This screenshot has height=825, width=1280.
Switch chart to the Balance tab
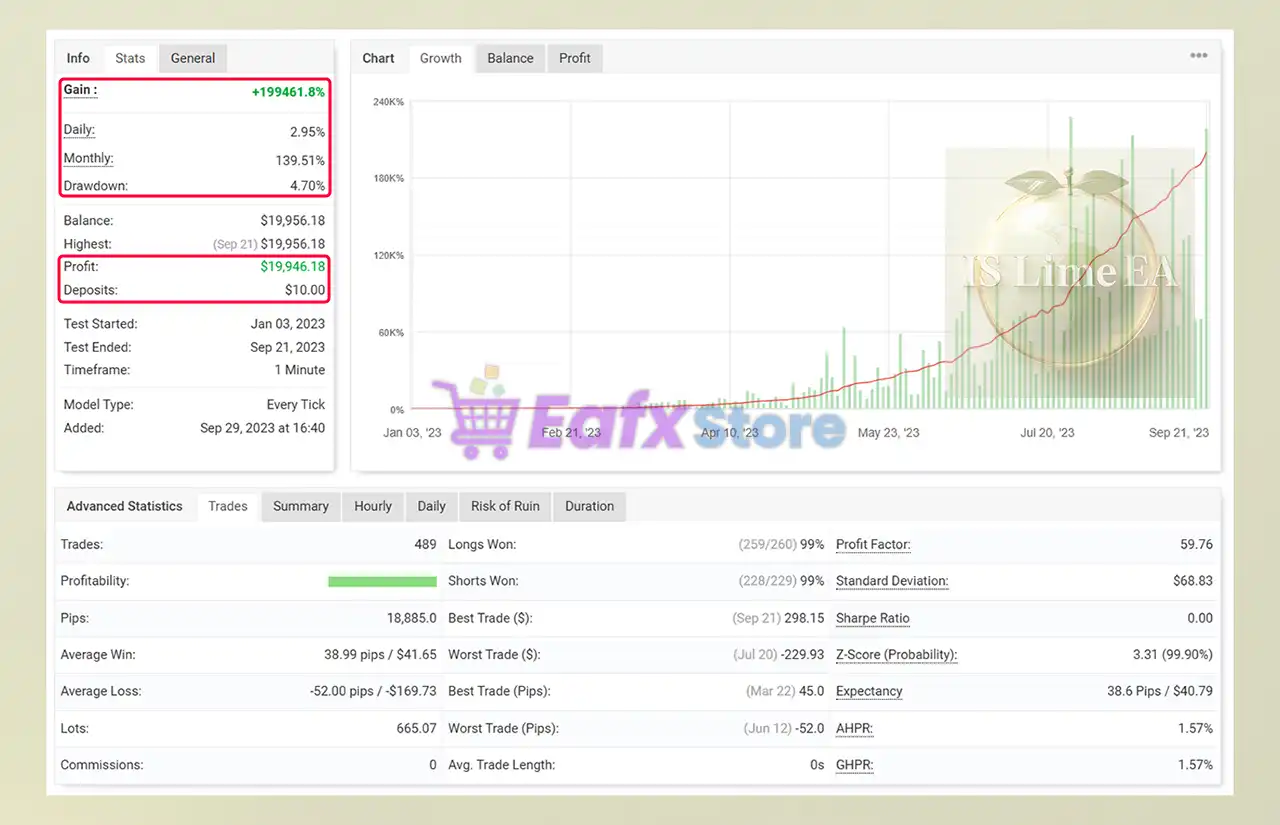(x=510, y=58)
